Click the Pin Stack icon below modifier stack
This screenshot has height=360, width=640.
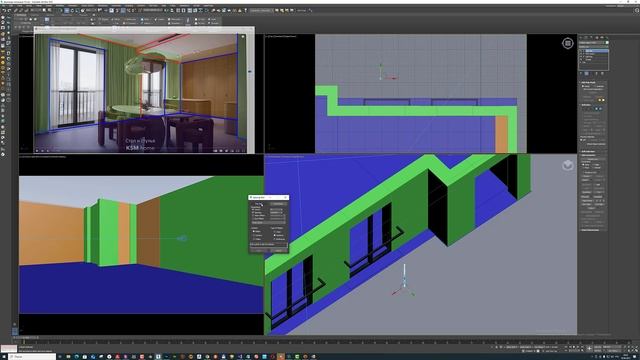581,73
